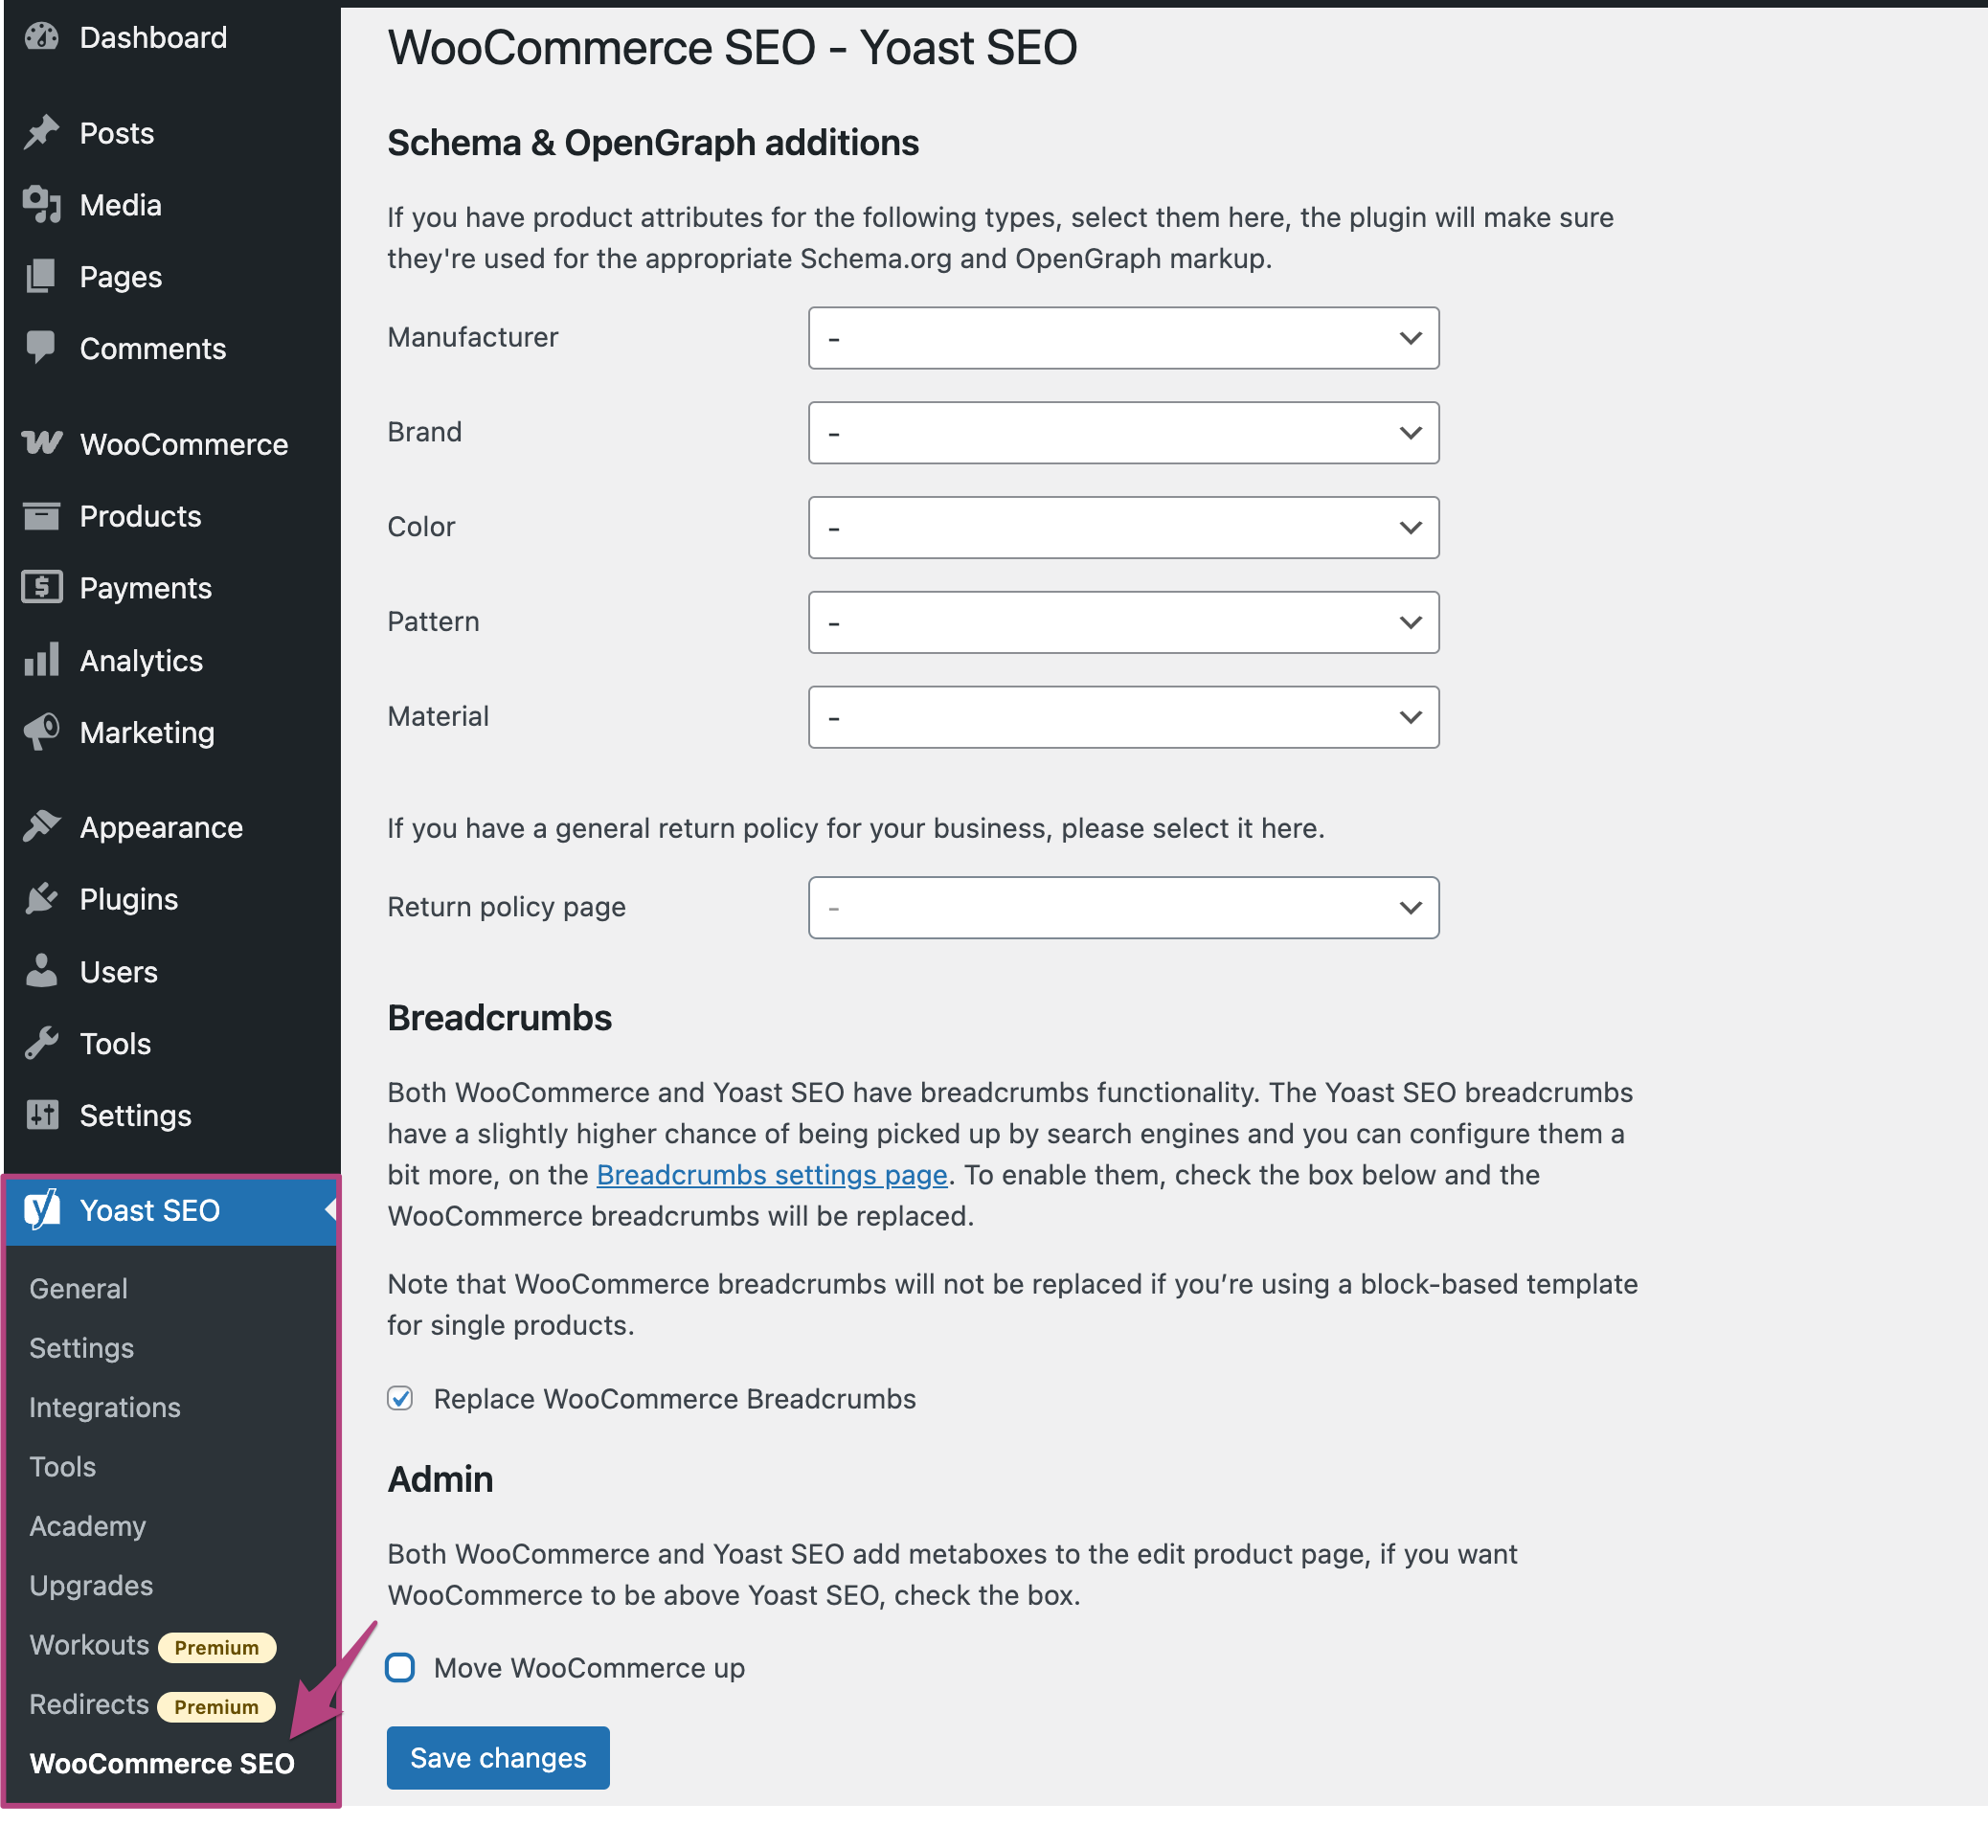Click the Posts pushpin icon
This screenshot has height=1848, width=1988.
point(42,133)
